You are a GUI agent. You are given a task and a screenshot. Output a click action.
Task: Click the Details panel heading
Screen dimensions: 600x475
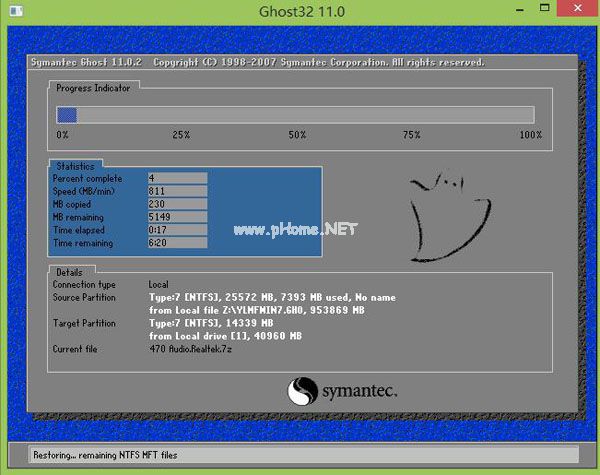click(69, 272)
